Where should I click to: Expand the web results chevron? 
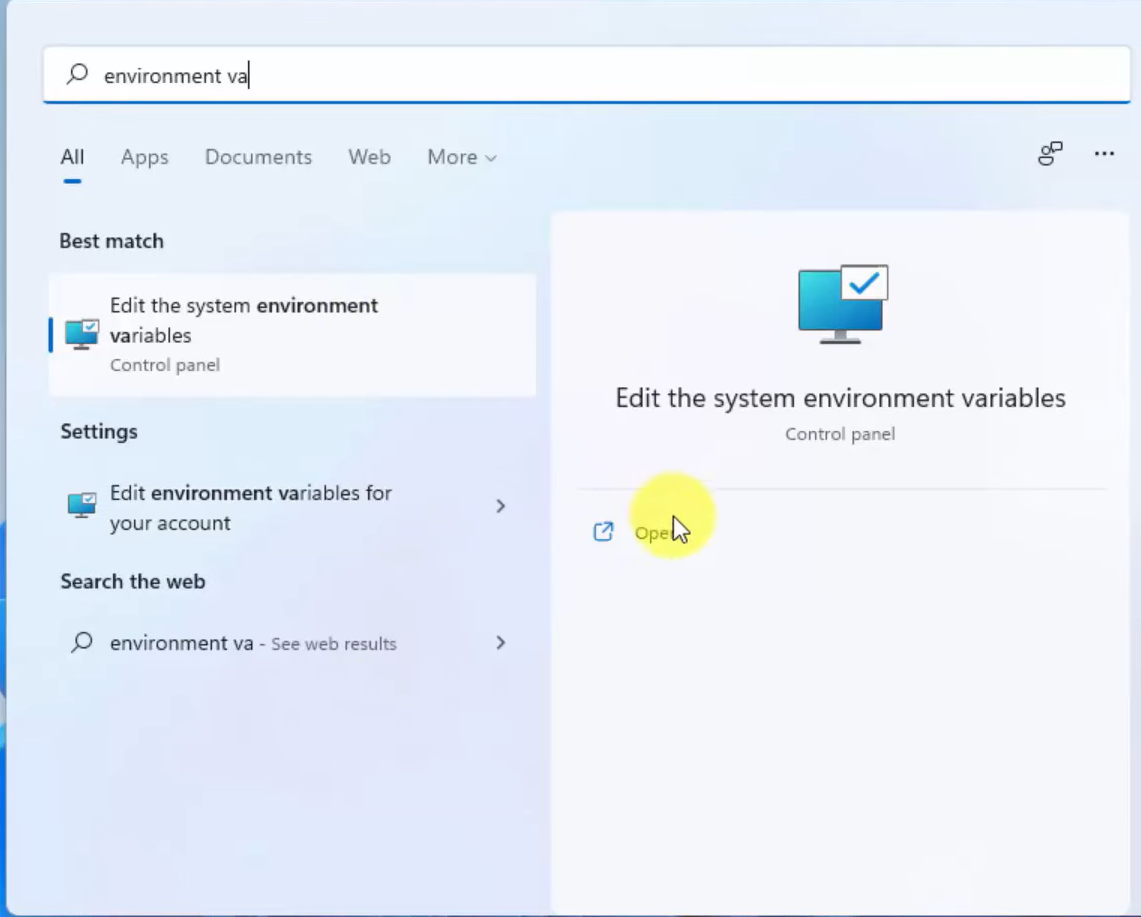[x=501, y=643]
